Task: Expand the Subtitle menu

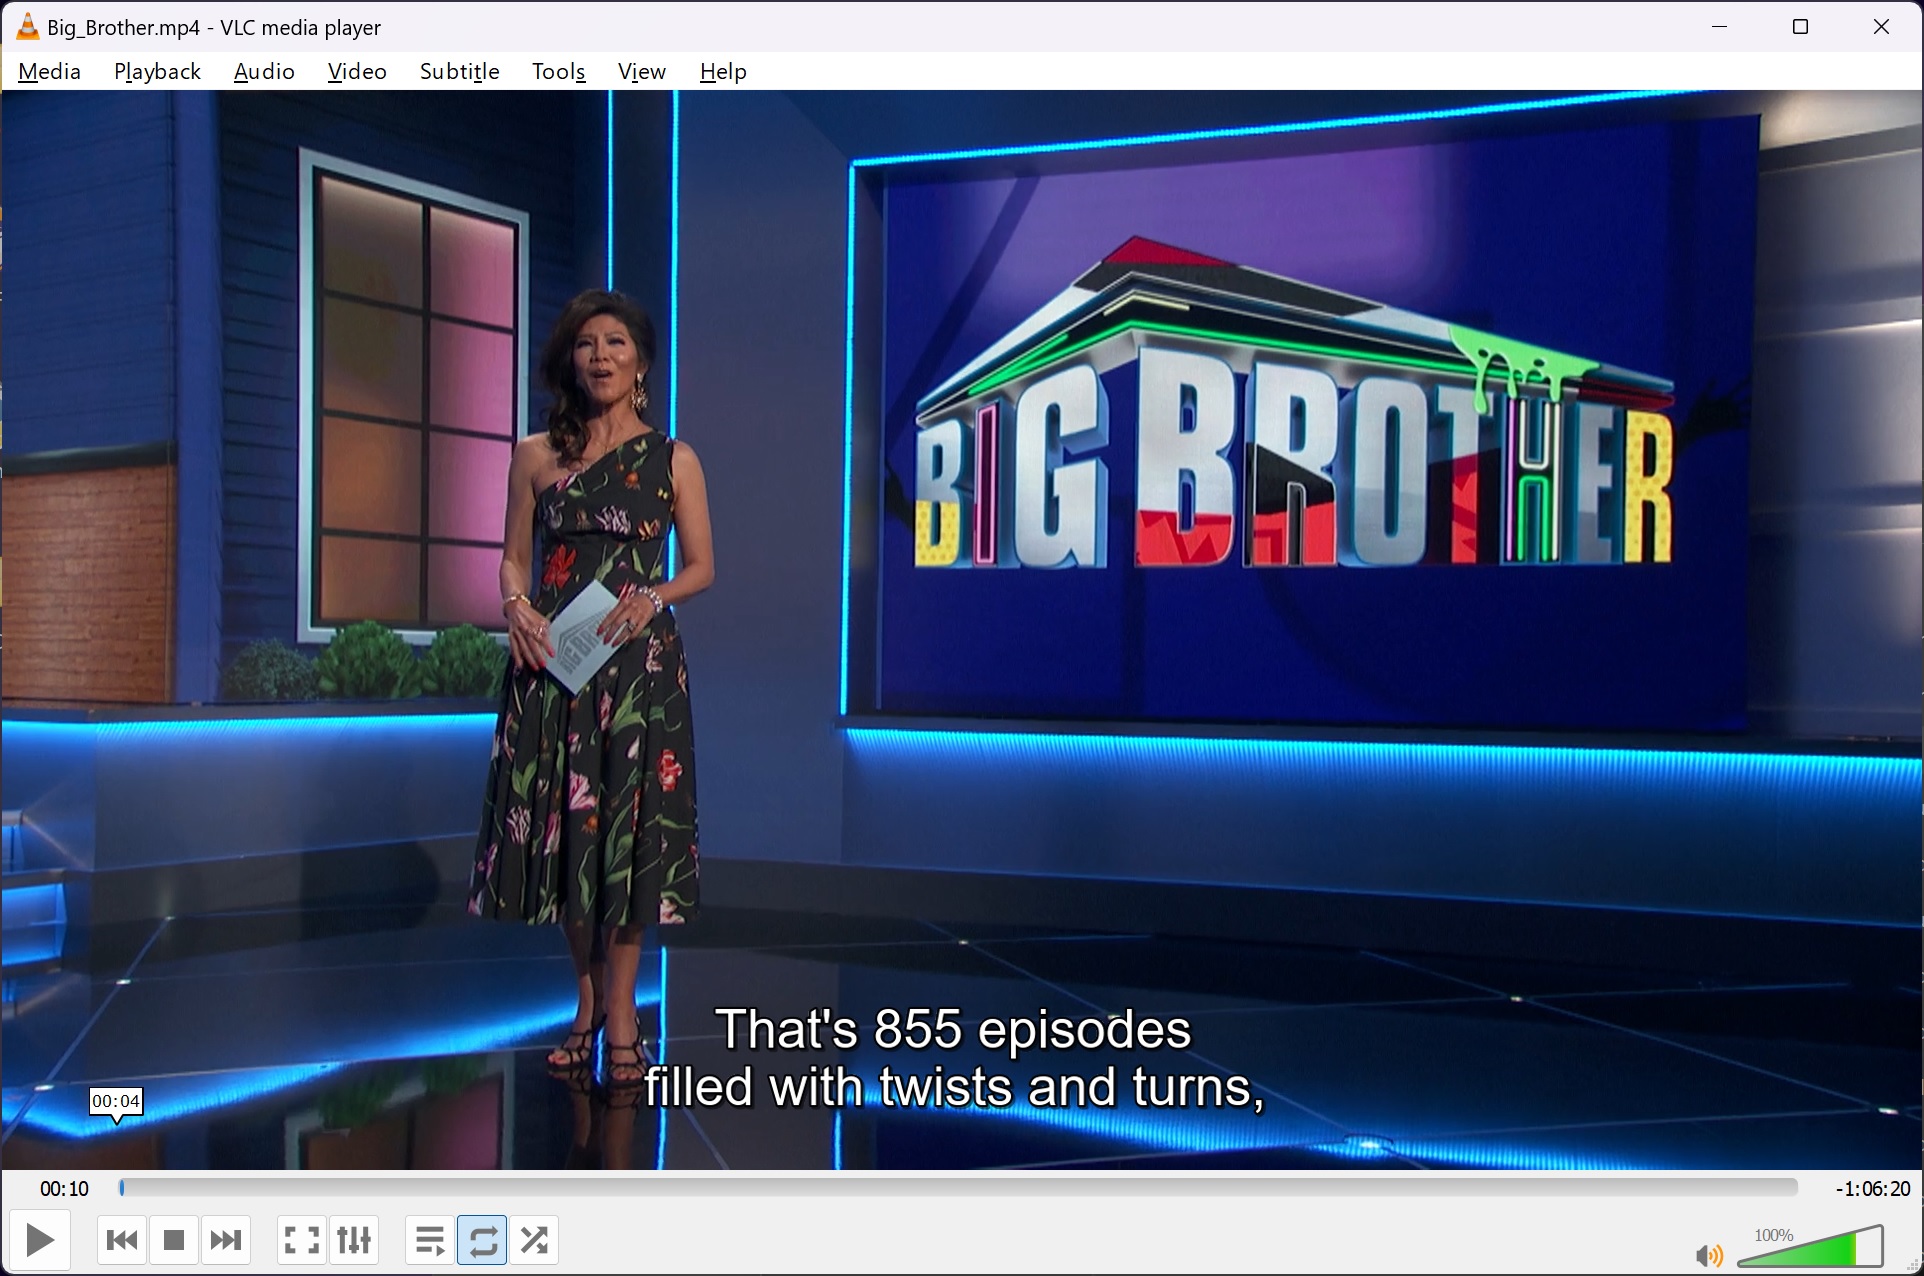Action: point(459,72)
